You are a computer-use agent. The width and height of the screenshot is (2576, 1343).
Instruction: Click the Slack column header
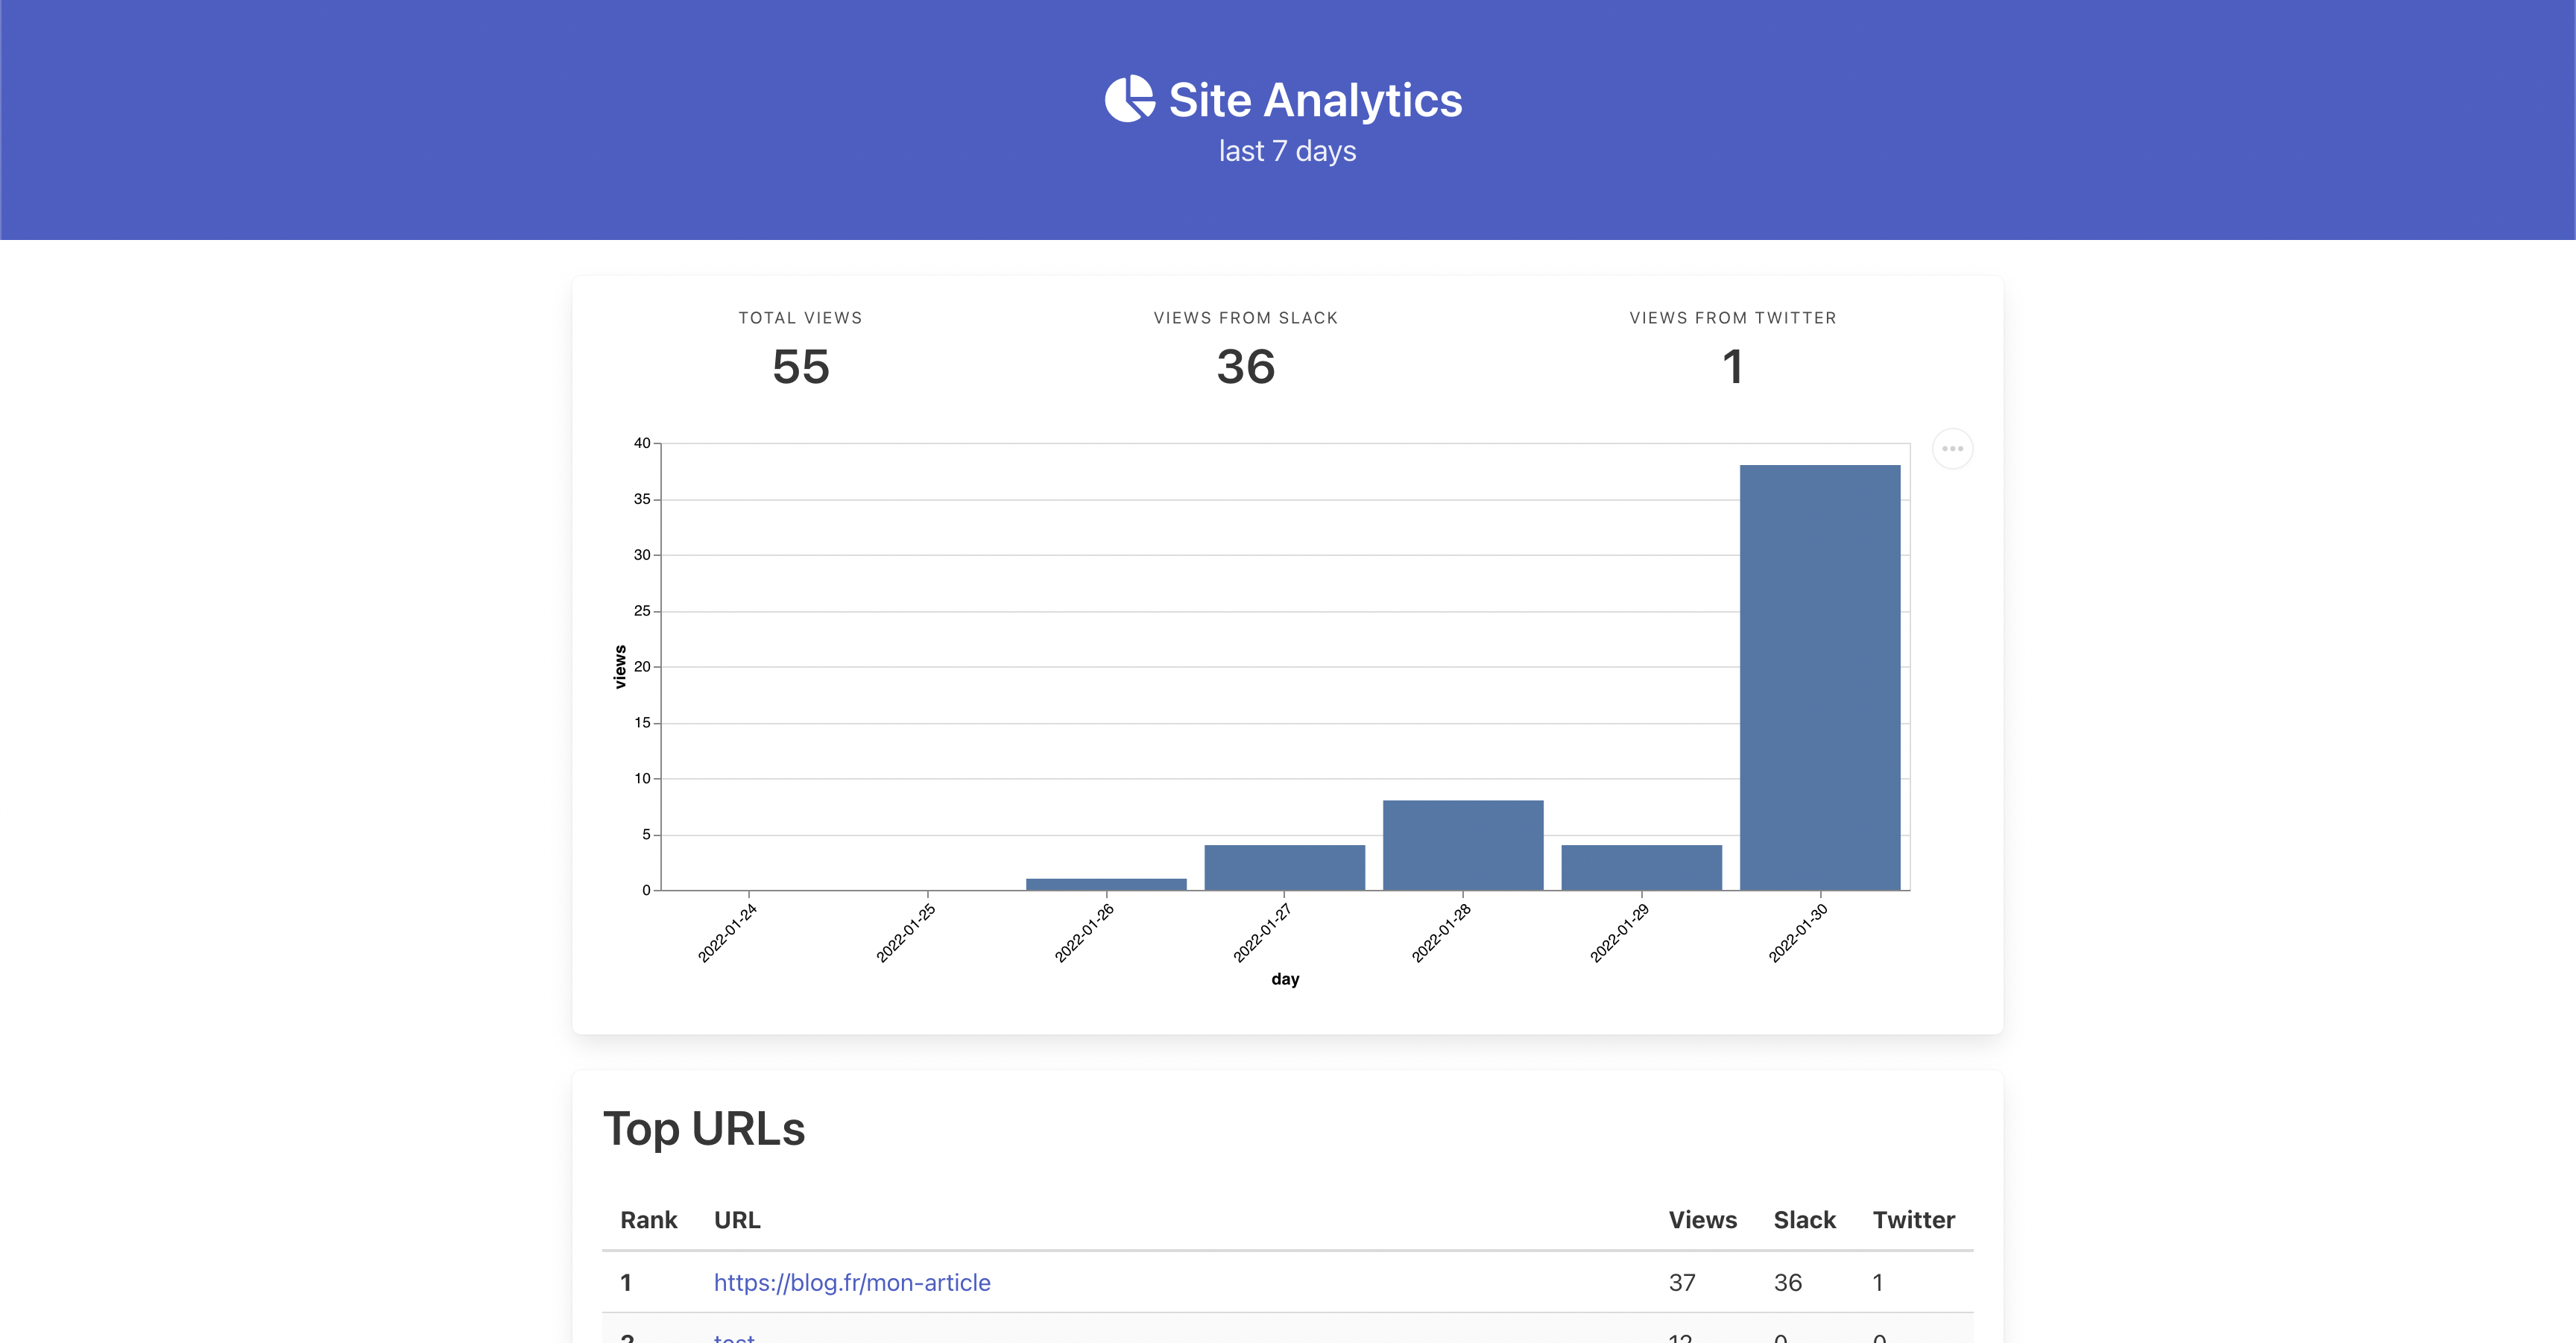(x=1804, y=1220)
